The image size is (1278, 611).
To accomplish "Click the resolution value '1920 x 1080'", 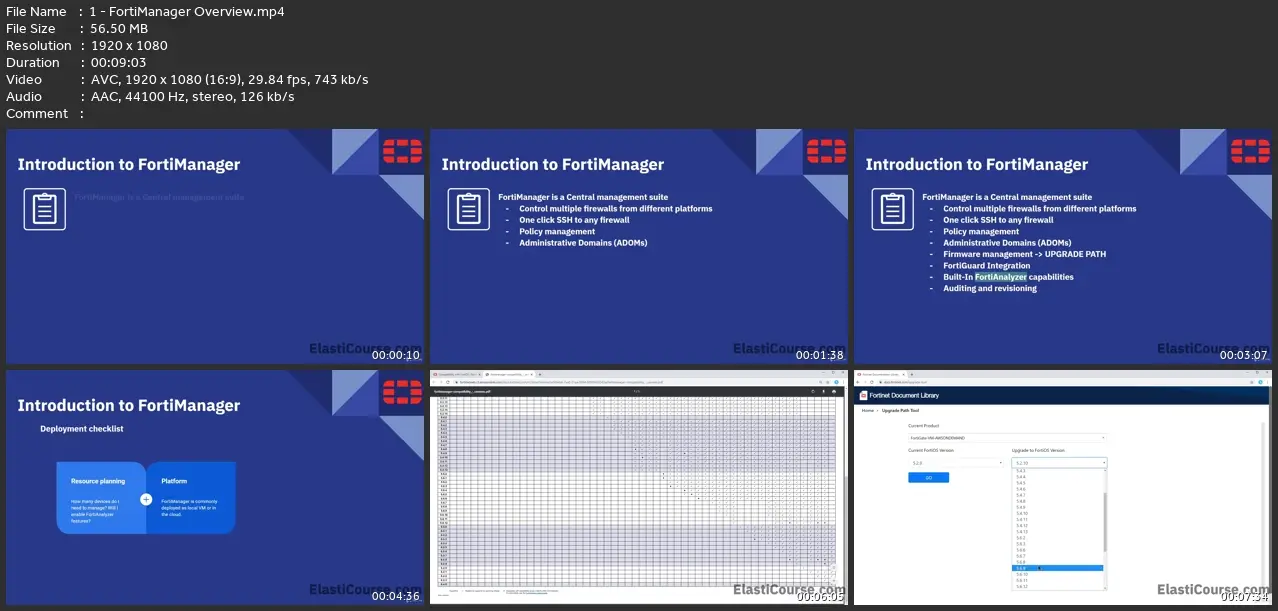I will click(129, 46).
